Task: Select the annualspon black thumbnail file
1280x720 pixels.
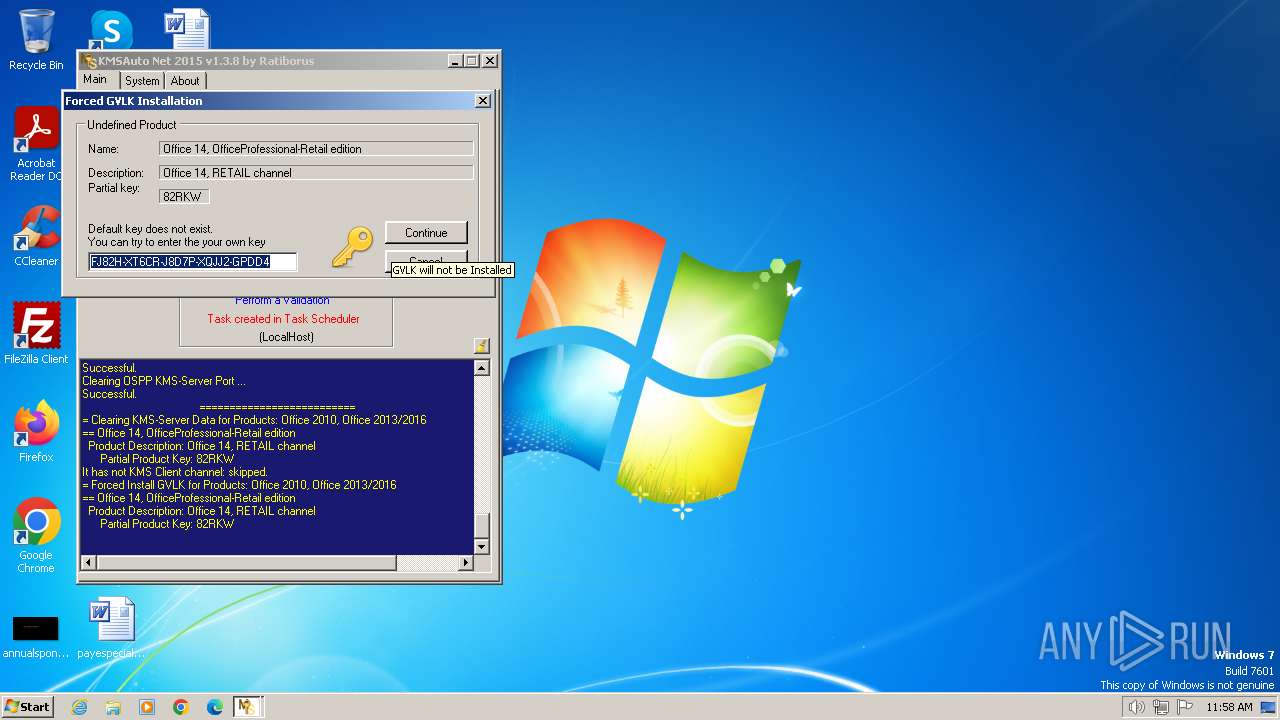Action: 36,636
